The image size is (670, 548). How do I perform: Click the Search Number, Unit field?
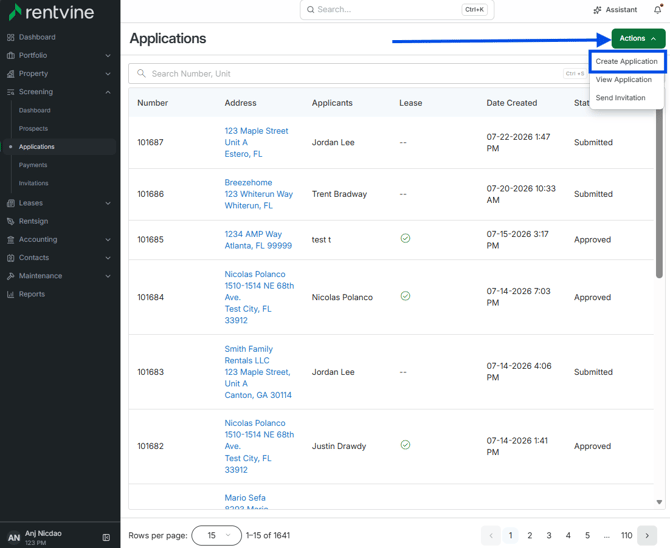(x=358, y=74)
